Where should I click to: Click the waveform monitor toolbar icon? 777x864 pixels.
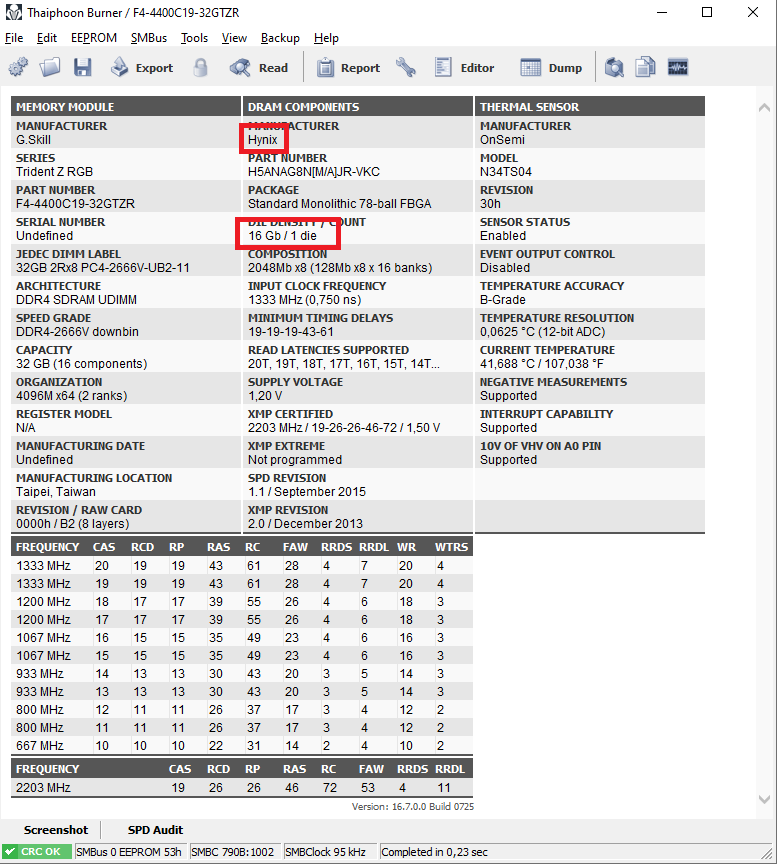678,68
